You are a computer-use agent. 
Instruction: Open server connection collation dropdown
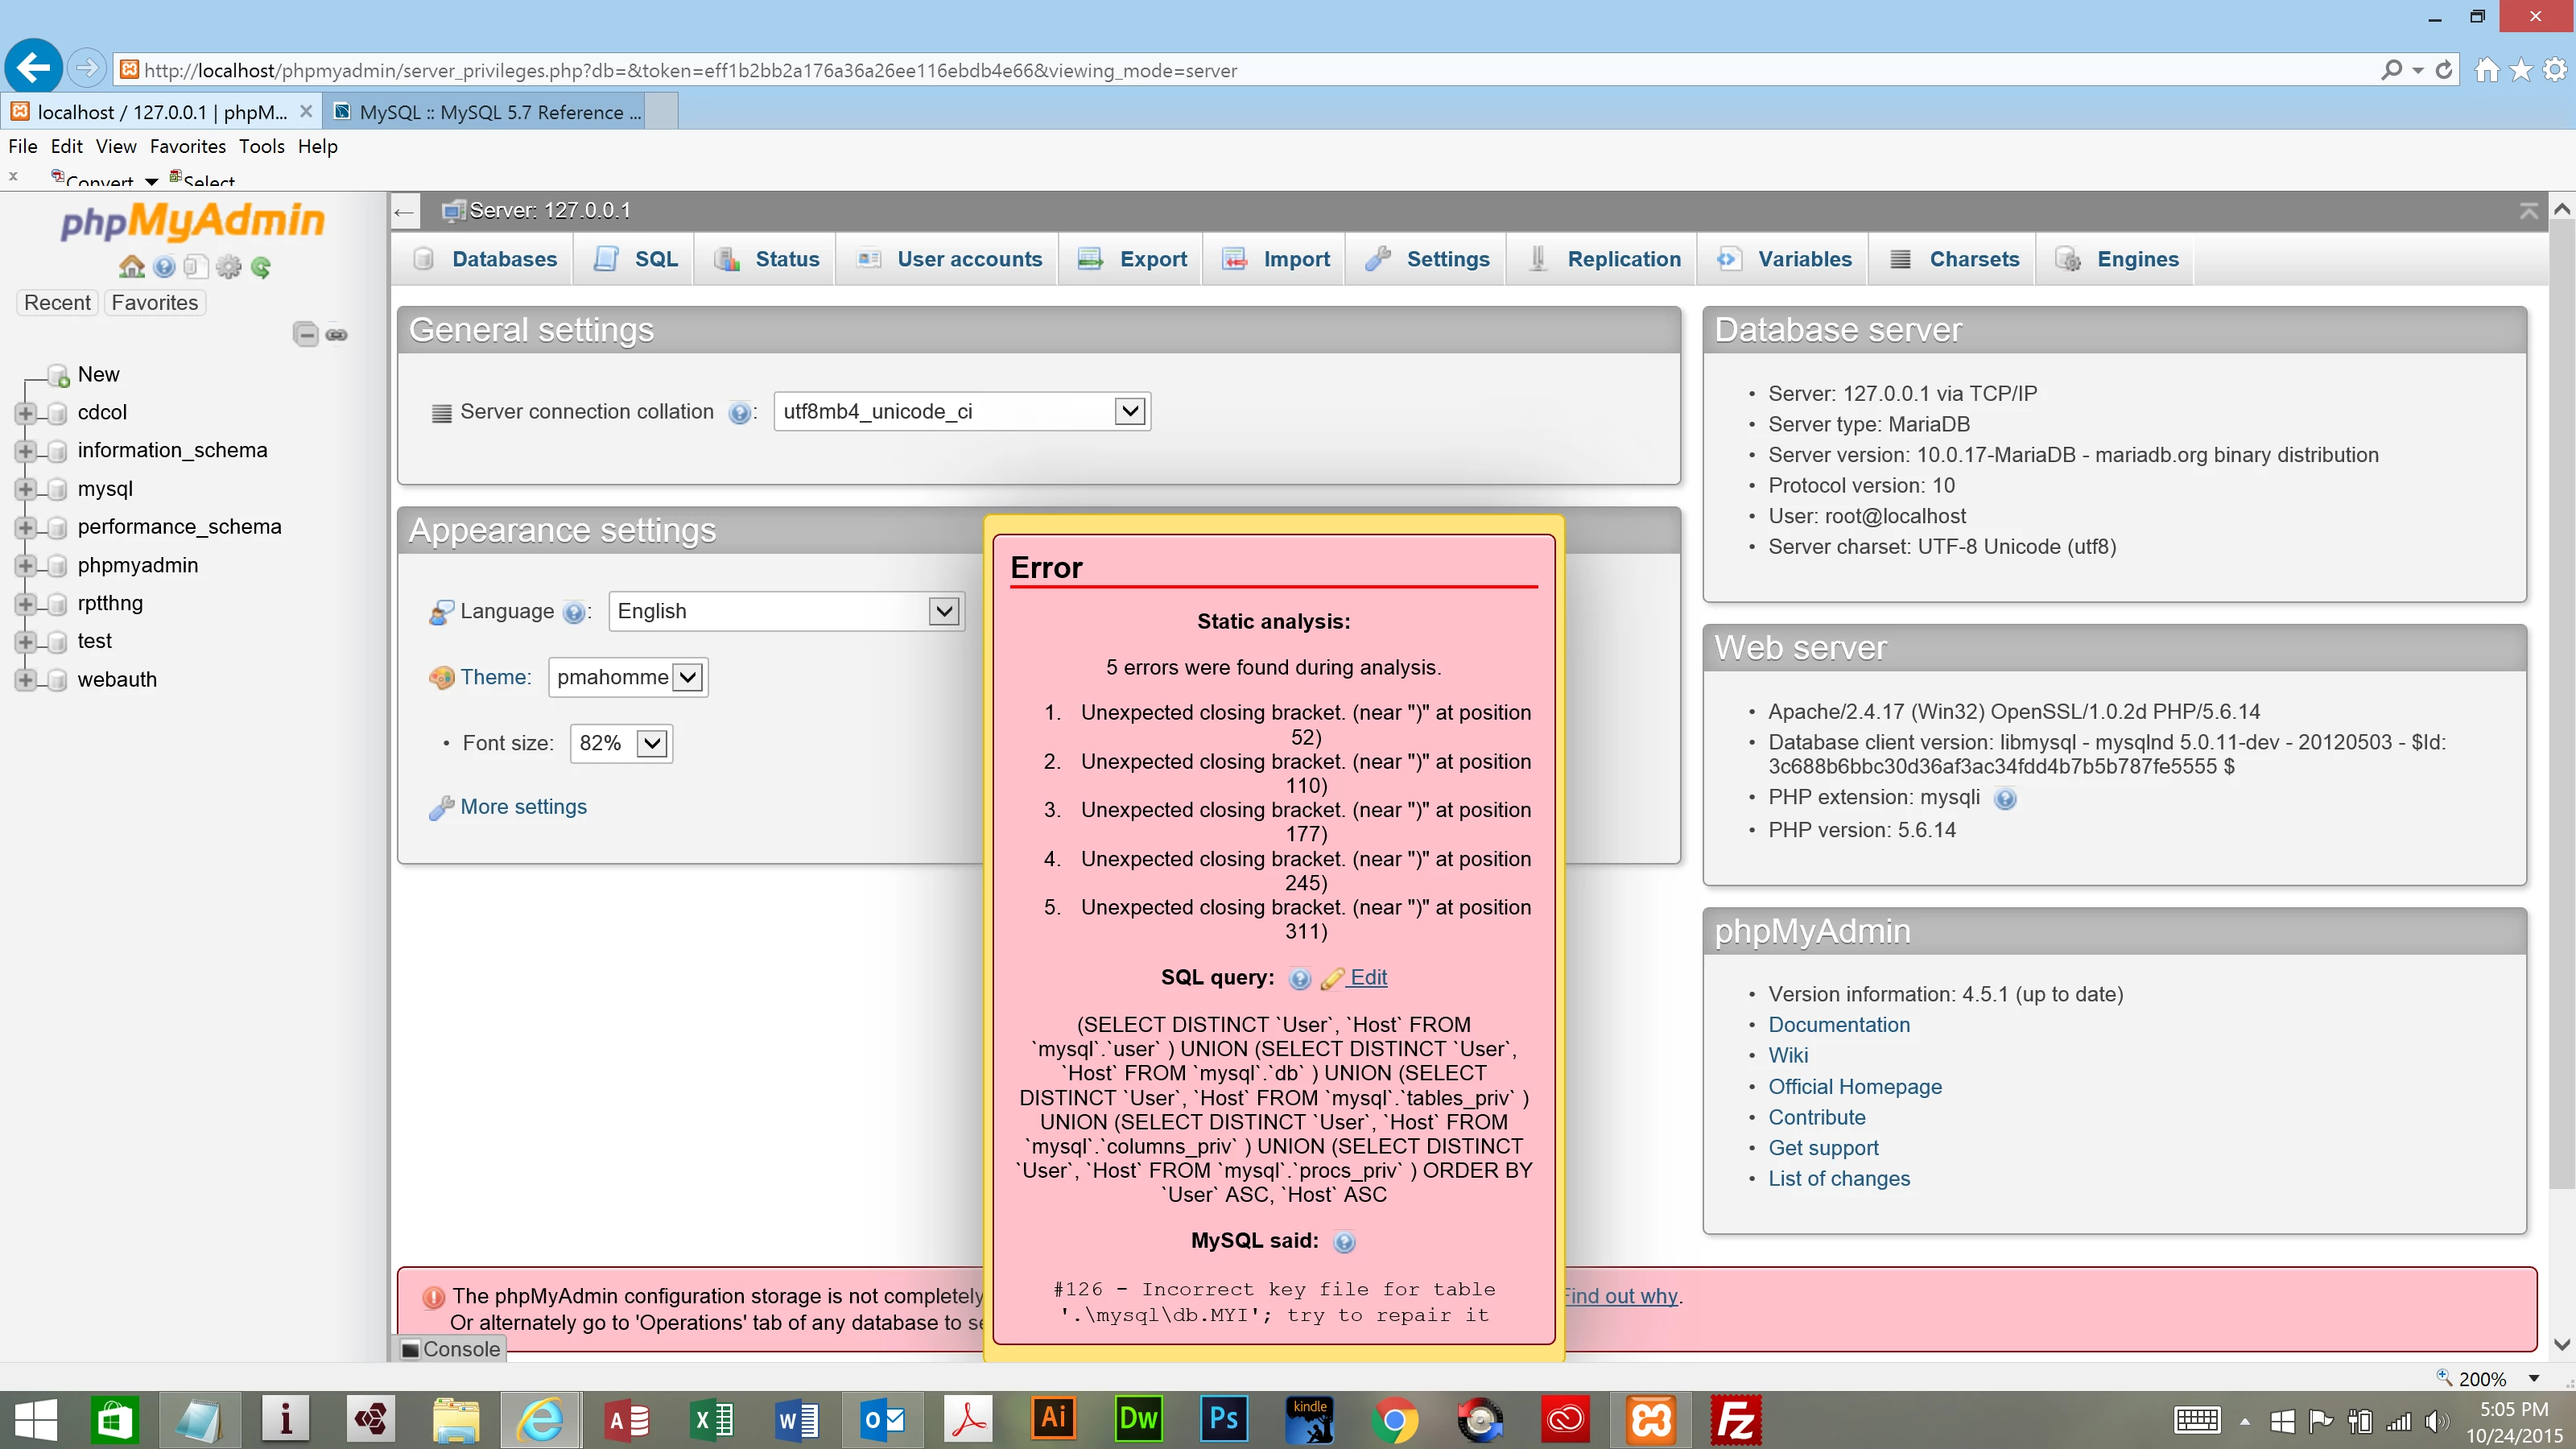pyautogui.click(x=1129, y=411)
